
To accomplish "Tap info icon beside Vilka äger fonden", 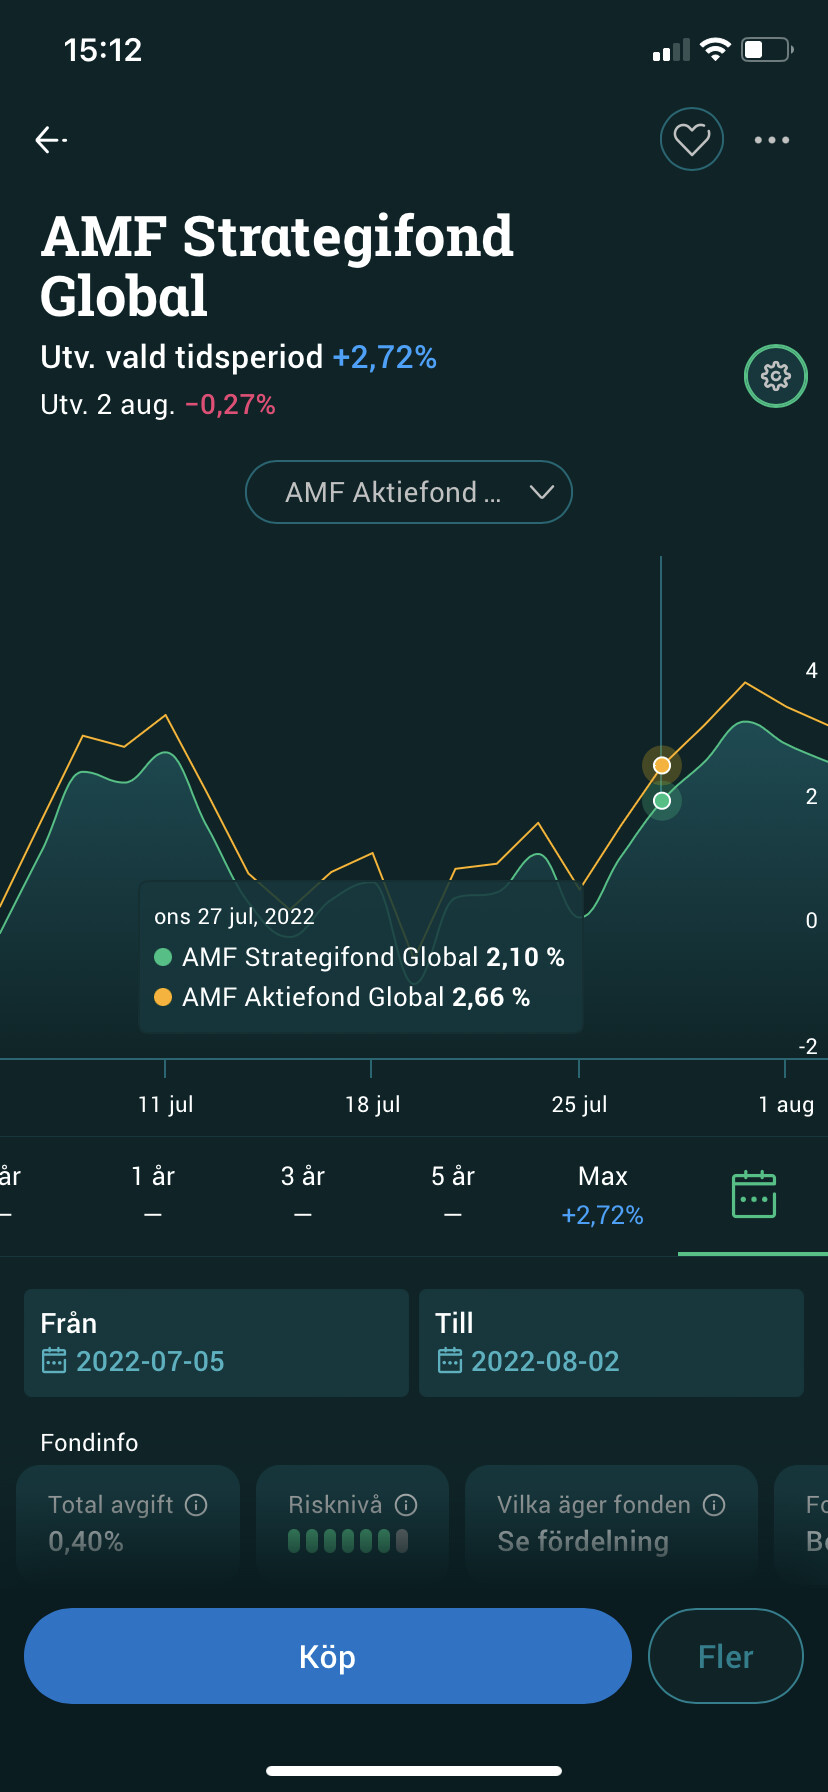I will (714, 1505).
